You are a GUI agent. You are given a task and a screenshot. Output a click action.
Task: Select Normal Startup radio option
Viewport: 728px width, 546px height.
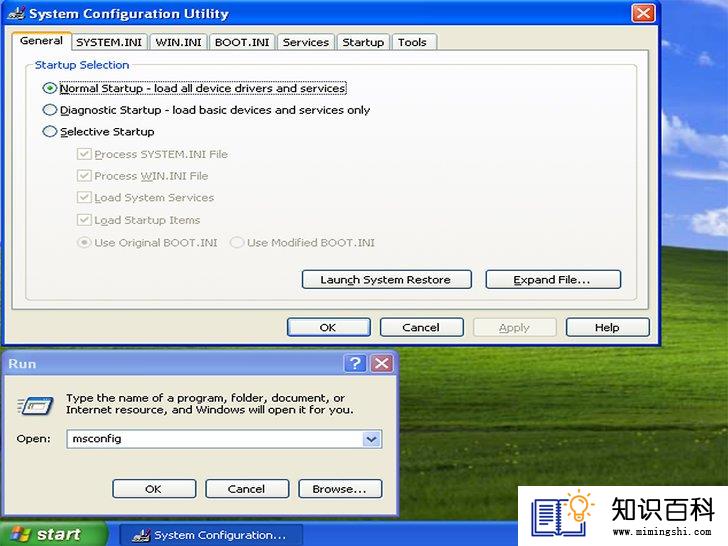(x=50, y=88)
